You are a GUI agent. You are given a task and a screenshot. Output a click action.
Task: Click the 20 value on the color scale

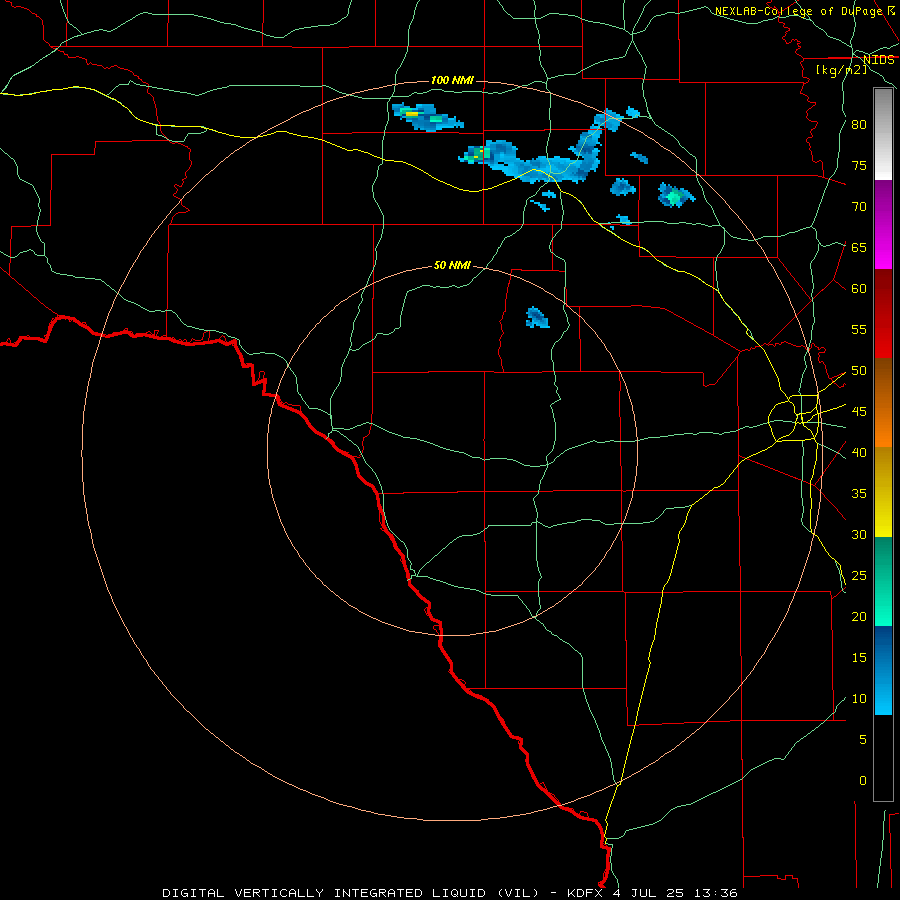click(x=859, y=616)
